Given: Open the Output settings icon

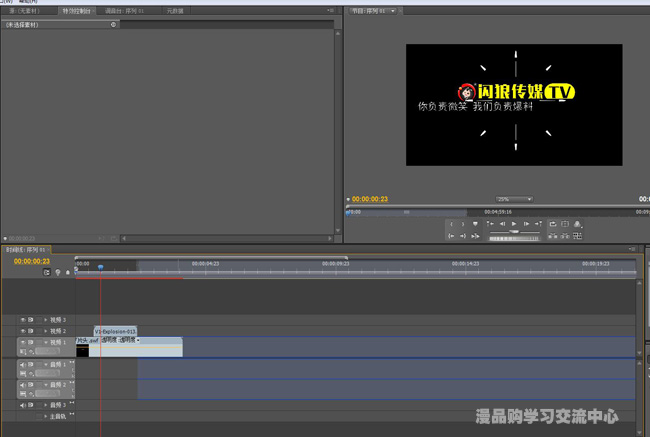Looking at the screenshot, I should (x=577, y=224).
